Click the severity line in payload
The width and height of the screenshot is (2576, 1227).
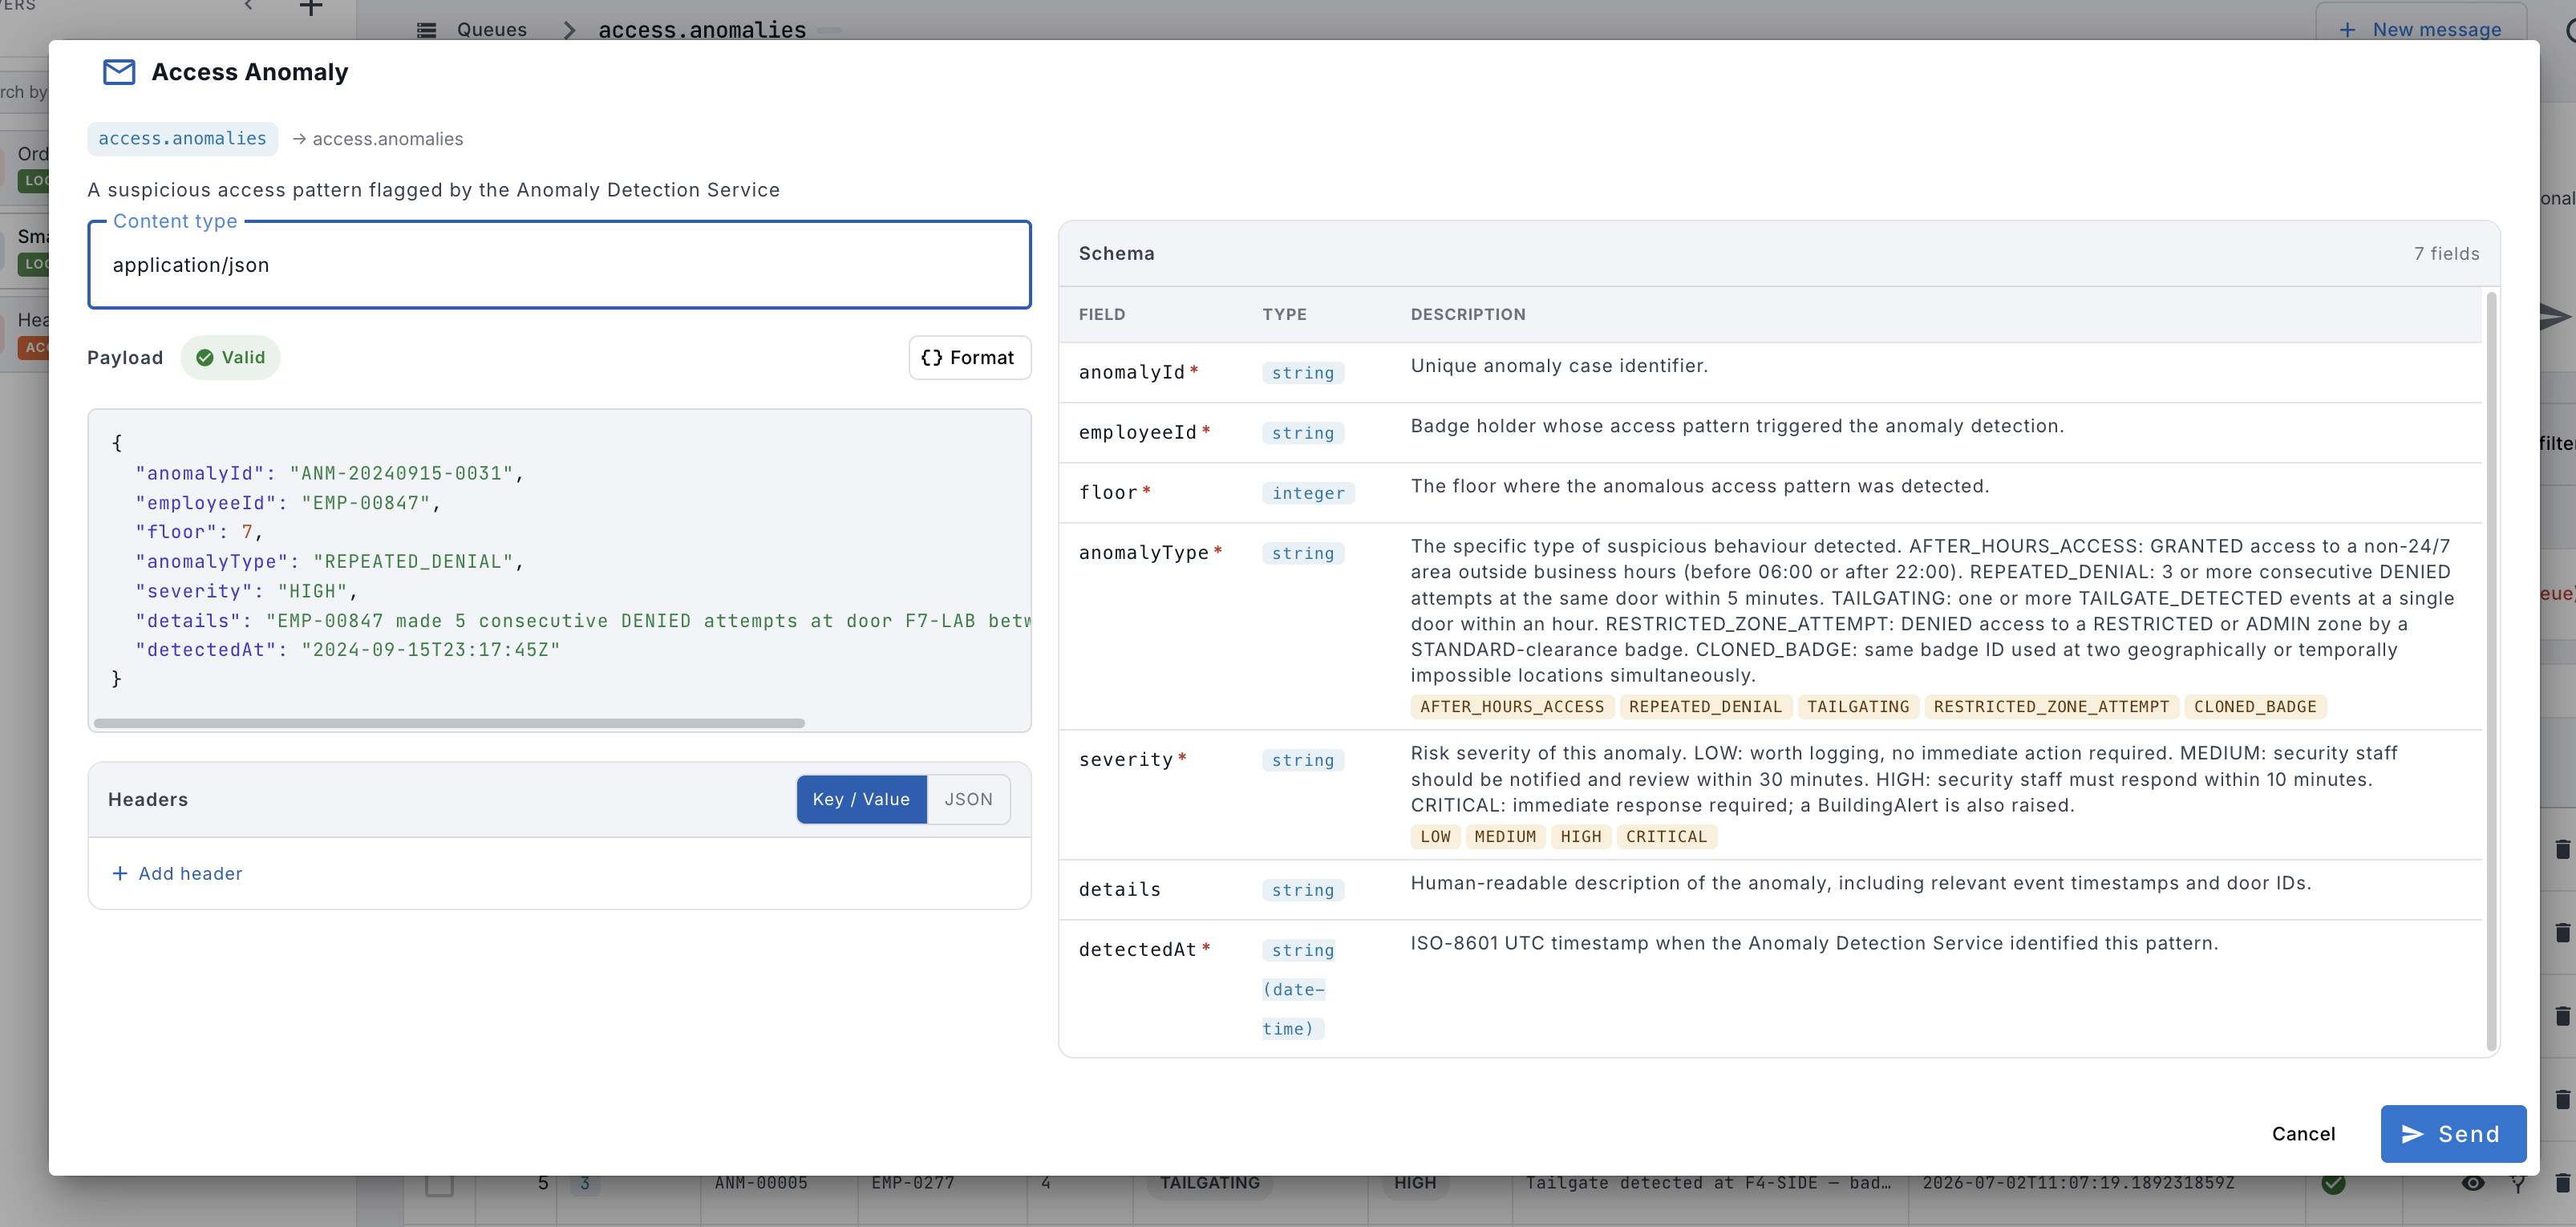coord(247,591)
